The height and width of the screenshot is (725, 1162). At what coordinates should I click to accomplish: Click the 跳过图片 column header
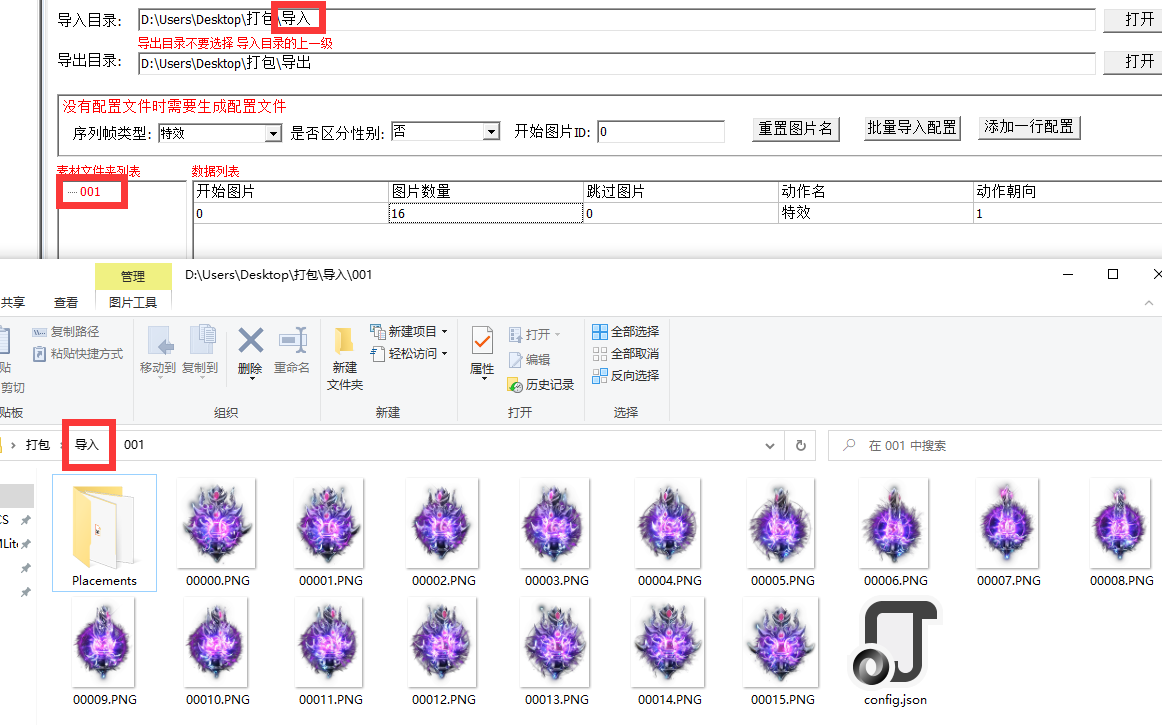click(x=681, y=192)
